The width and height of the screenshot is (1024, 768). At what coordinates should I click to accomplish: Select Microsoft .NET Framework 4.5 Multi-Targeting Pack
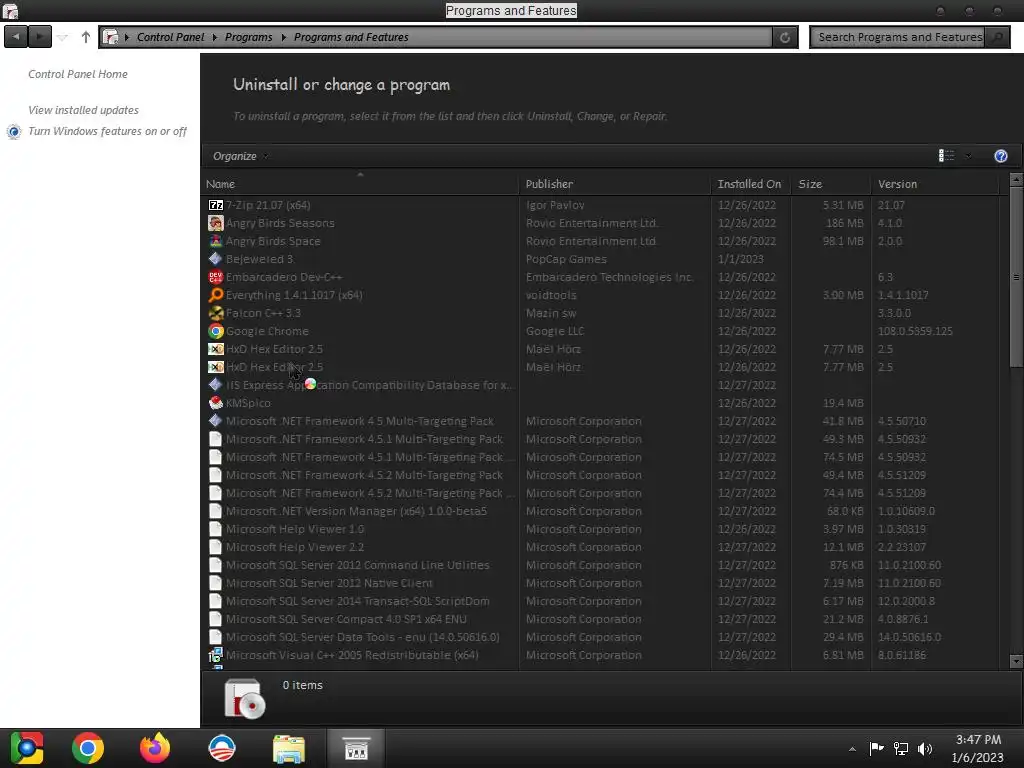point(601,421)
